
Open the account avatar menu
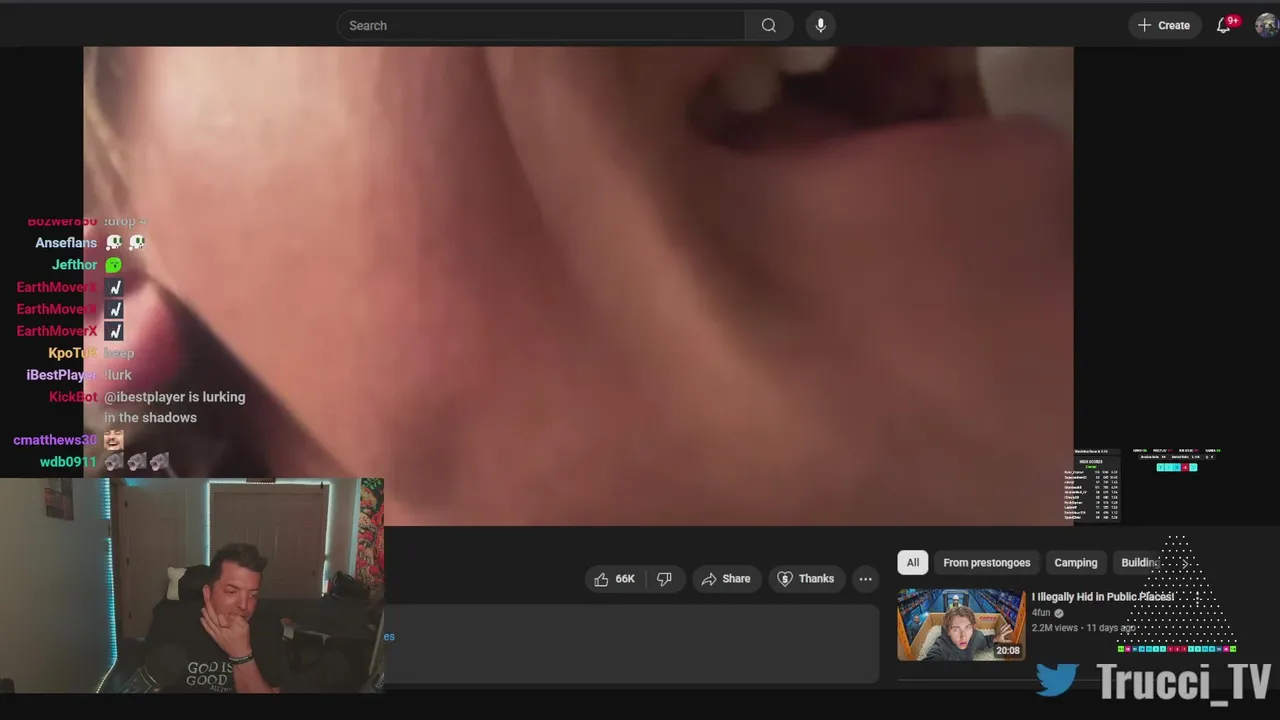(1266, 25)
